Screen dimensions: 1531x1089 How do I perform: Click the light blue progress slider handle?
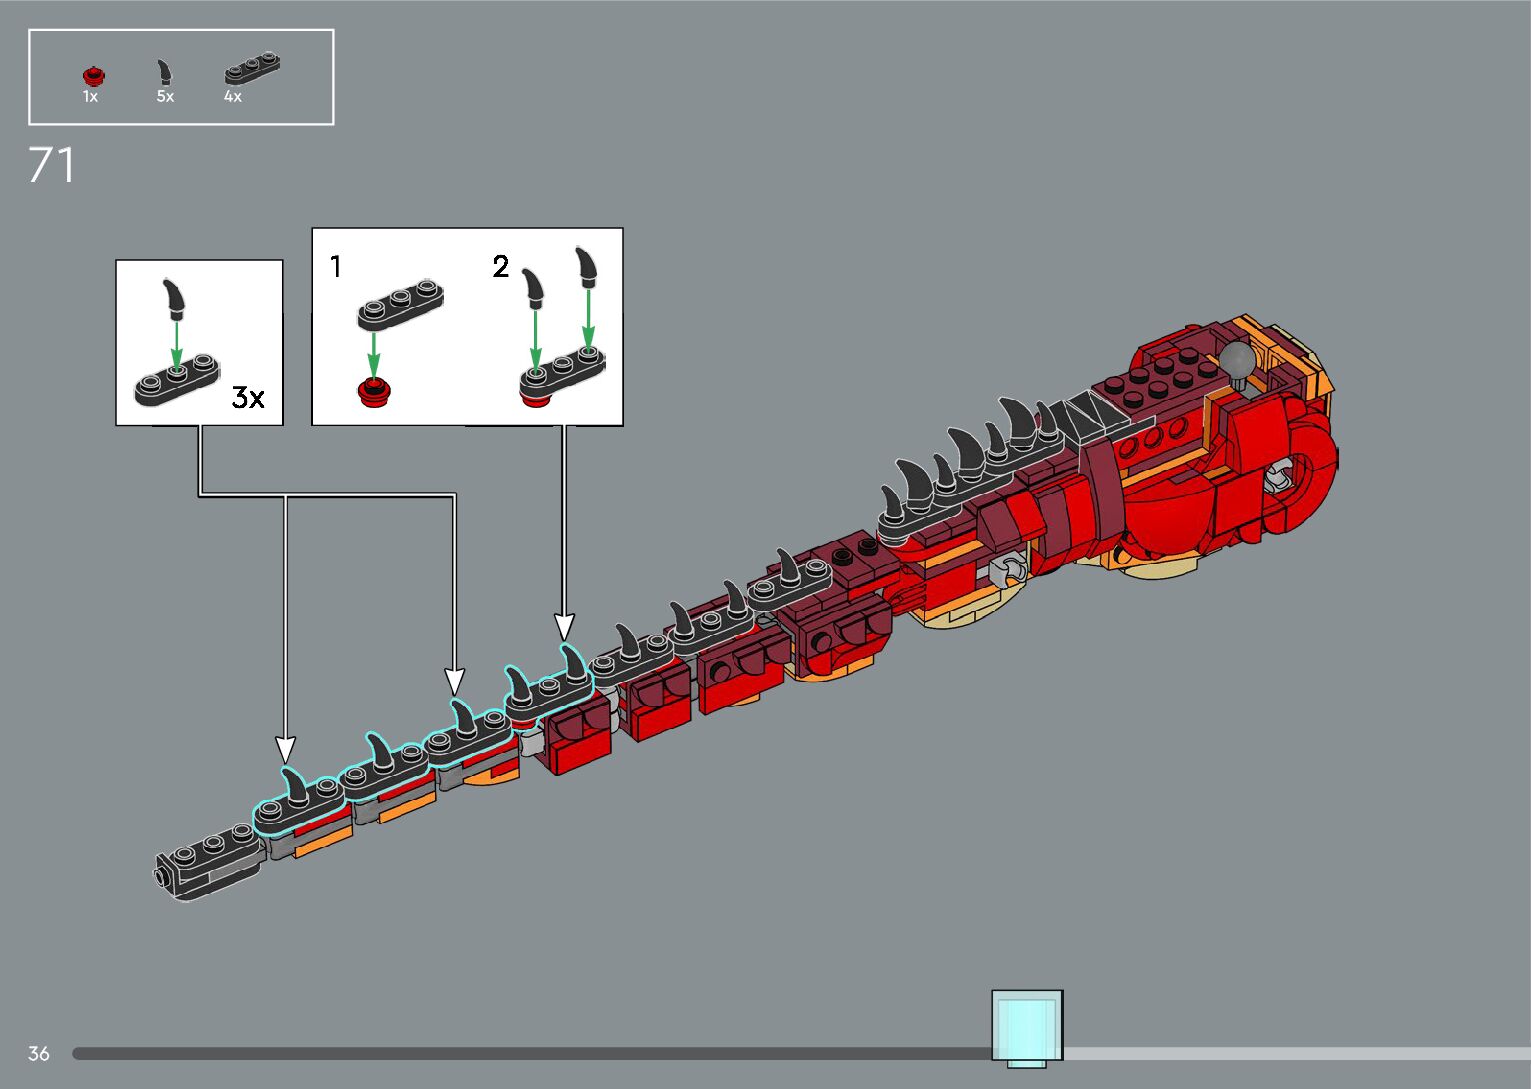point(1027,1026)
